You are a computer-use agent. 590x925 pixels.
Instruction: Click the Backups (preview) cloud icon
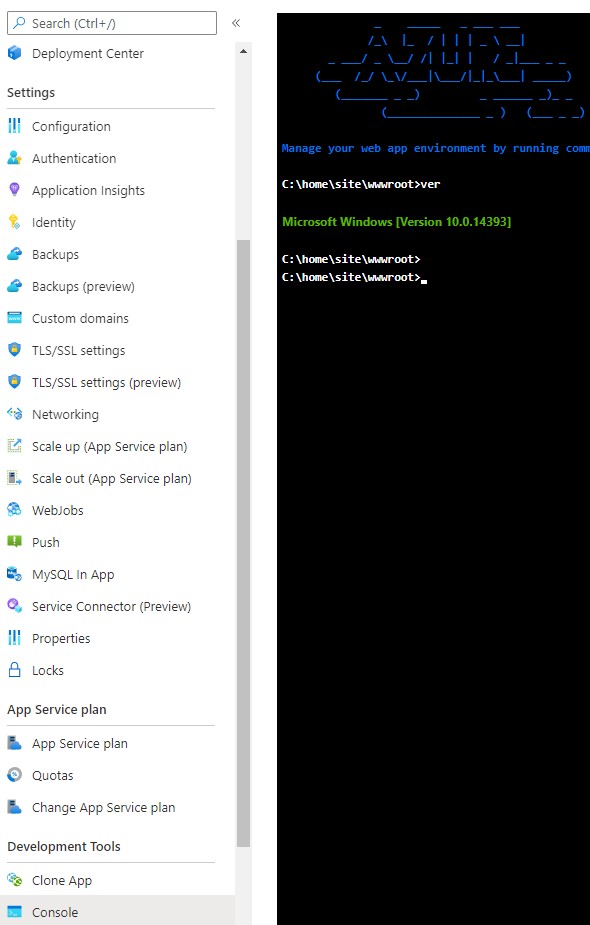tap(14, 286)
